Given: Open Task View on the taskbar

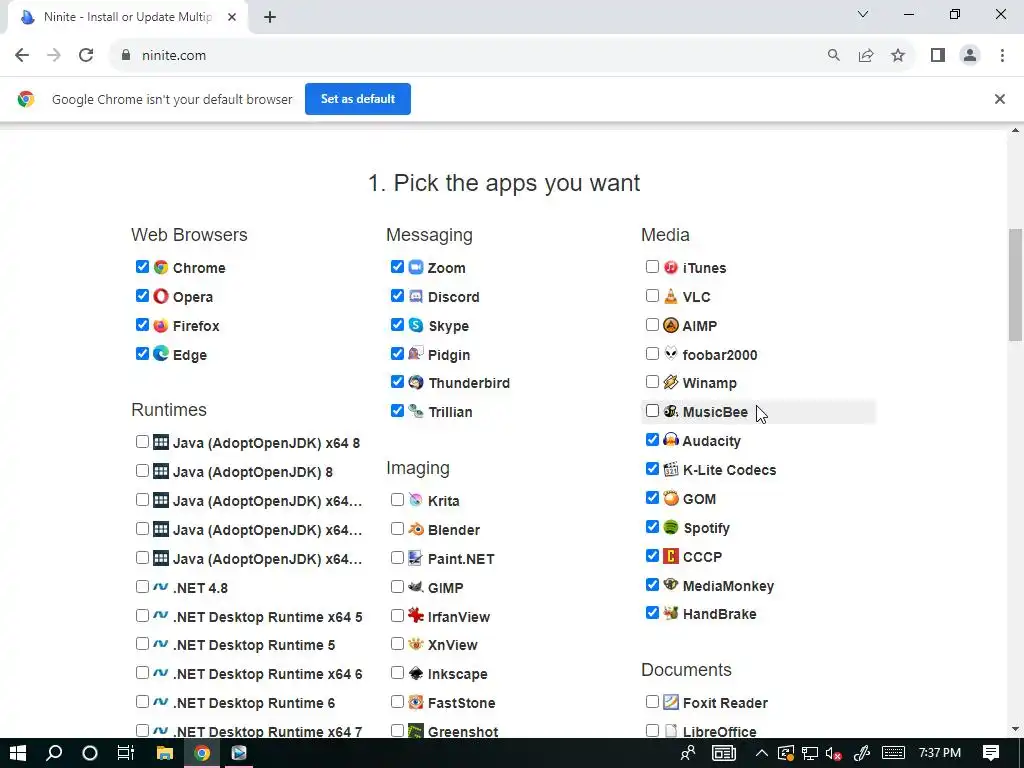Looking at the screenshot, I should click(x=125, y=753).
